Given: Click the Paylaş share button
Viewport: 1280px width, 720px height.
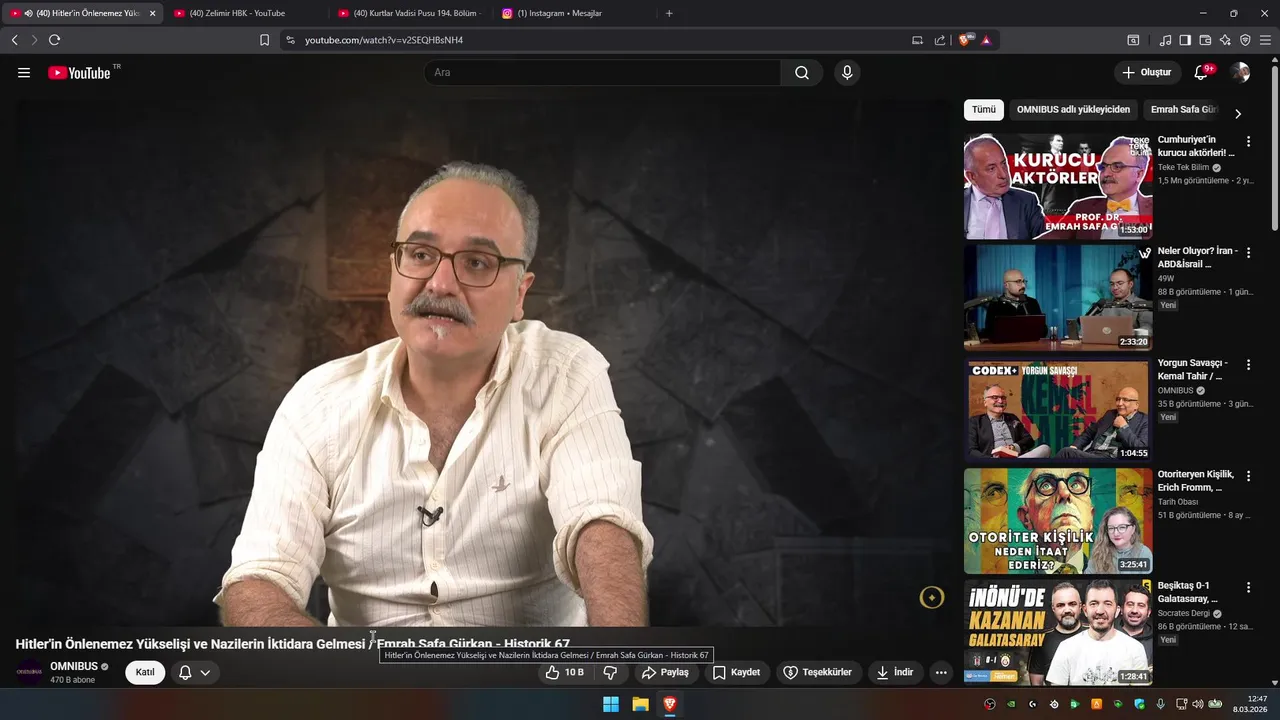Looking at the screenshot, I should tap(665, 673).
